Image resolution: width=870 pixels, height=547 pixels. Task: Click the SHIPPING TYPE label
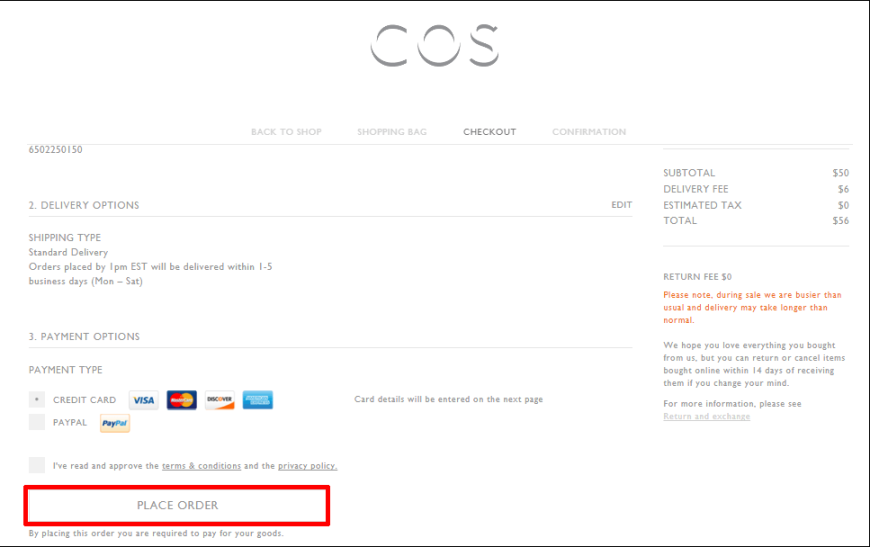[x=65, y=237]
